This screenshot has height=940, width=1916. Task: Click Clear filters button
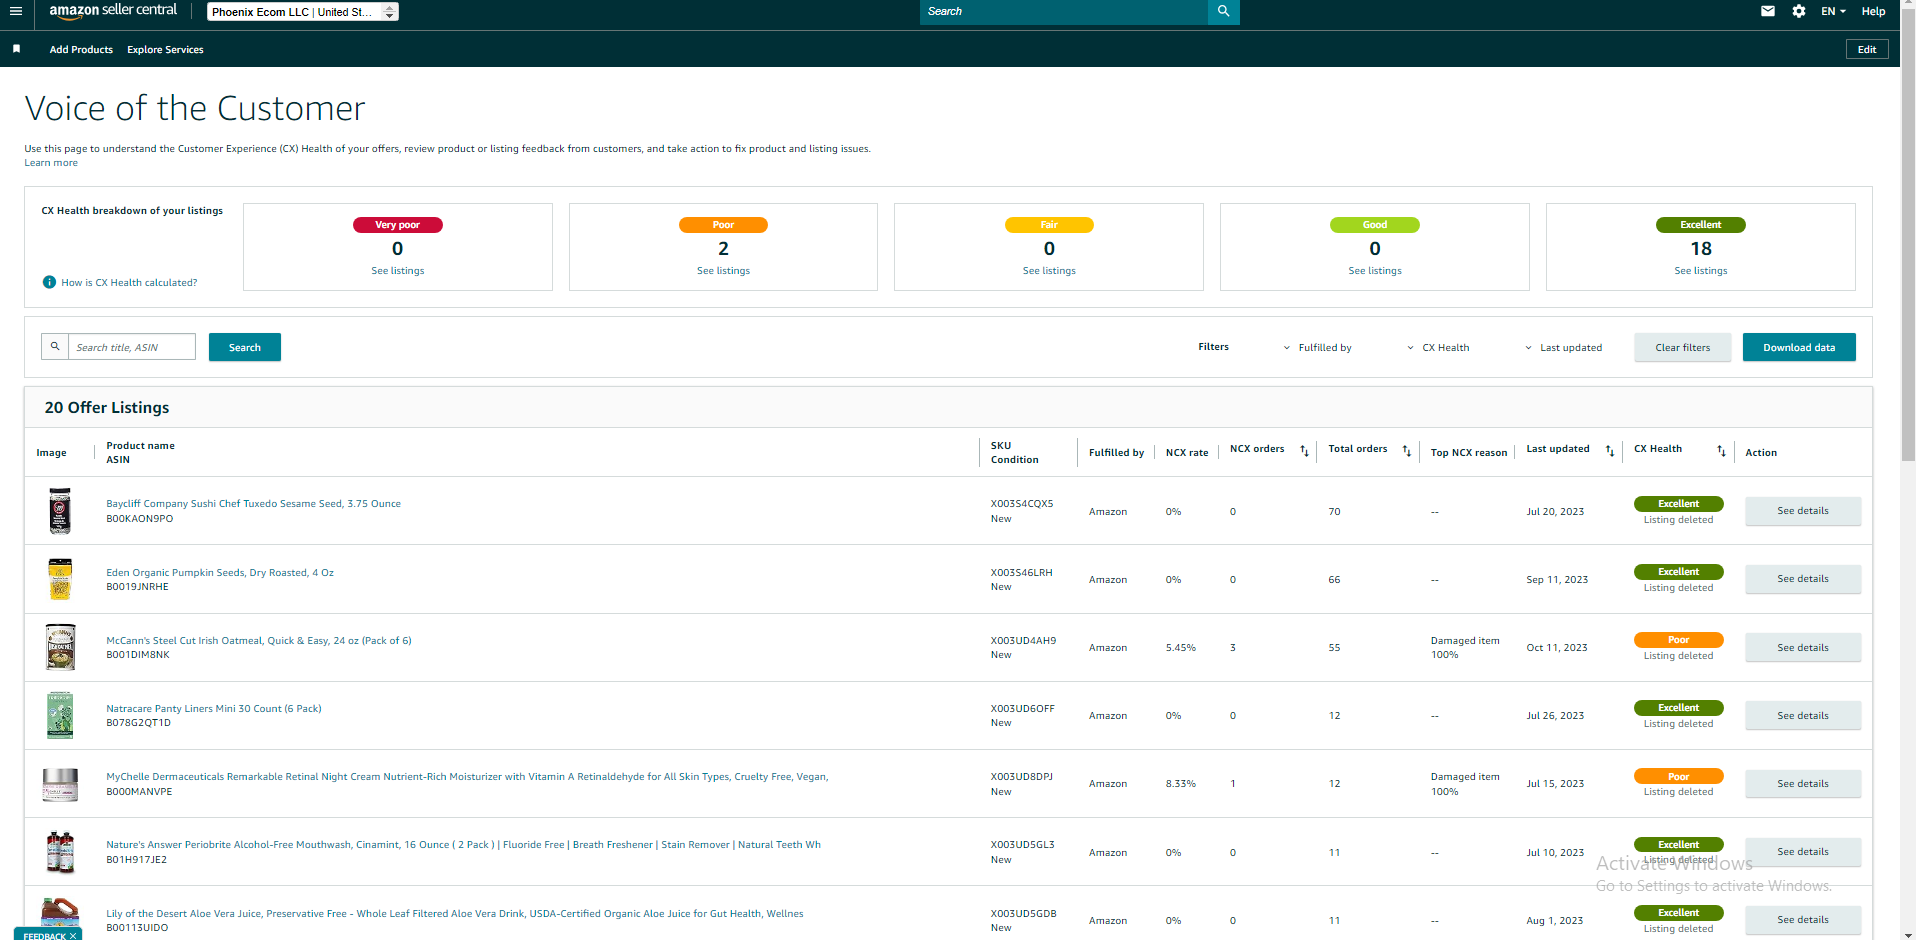point(1683,347)
